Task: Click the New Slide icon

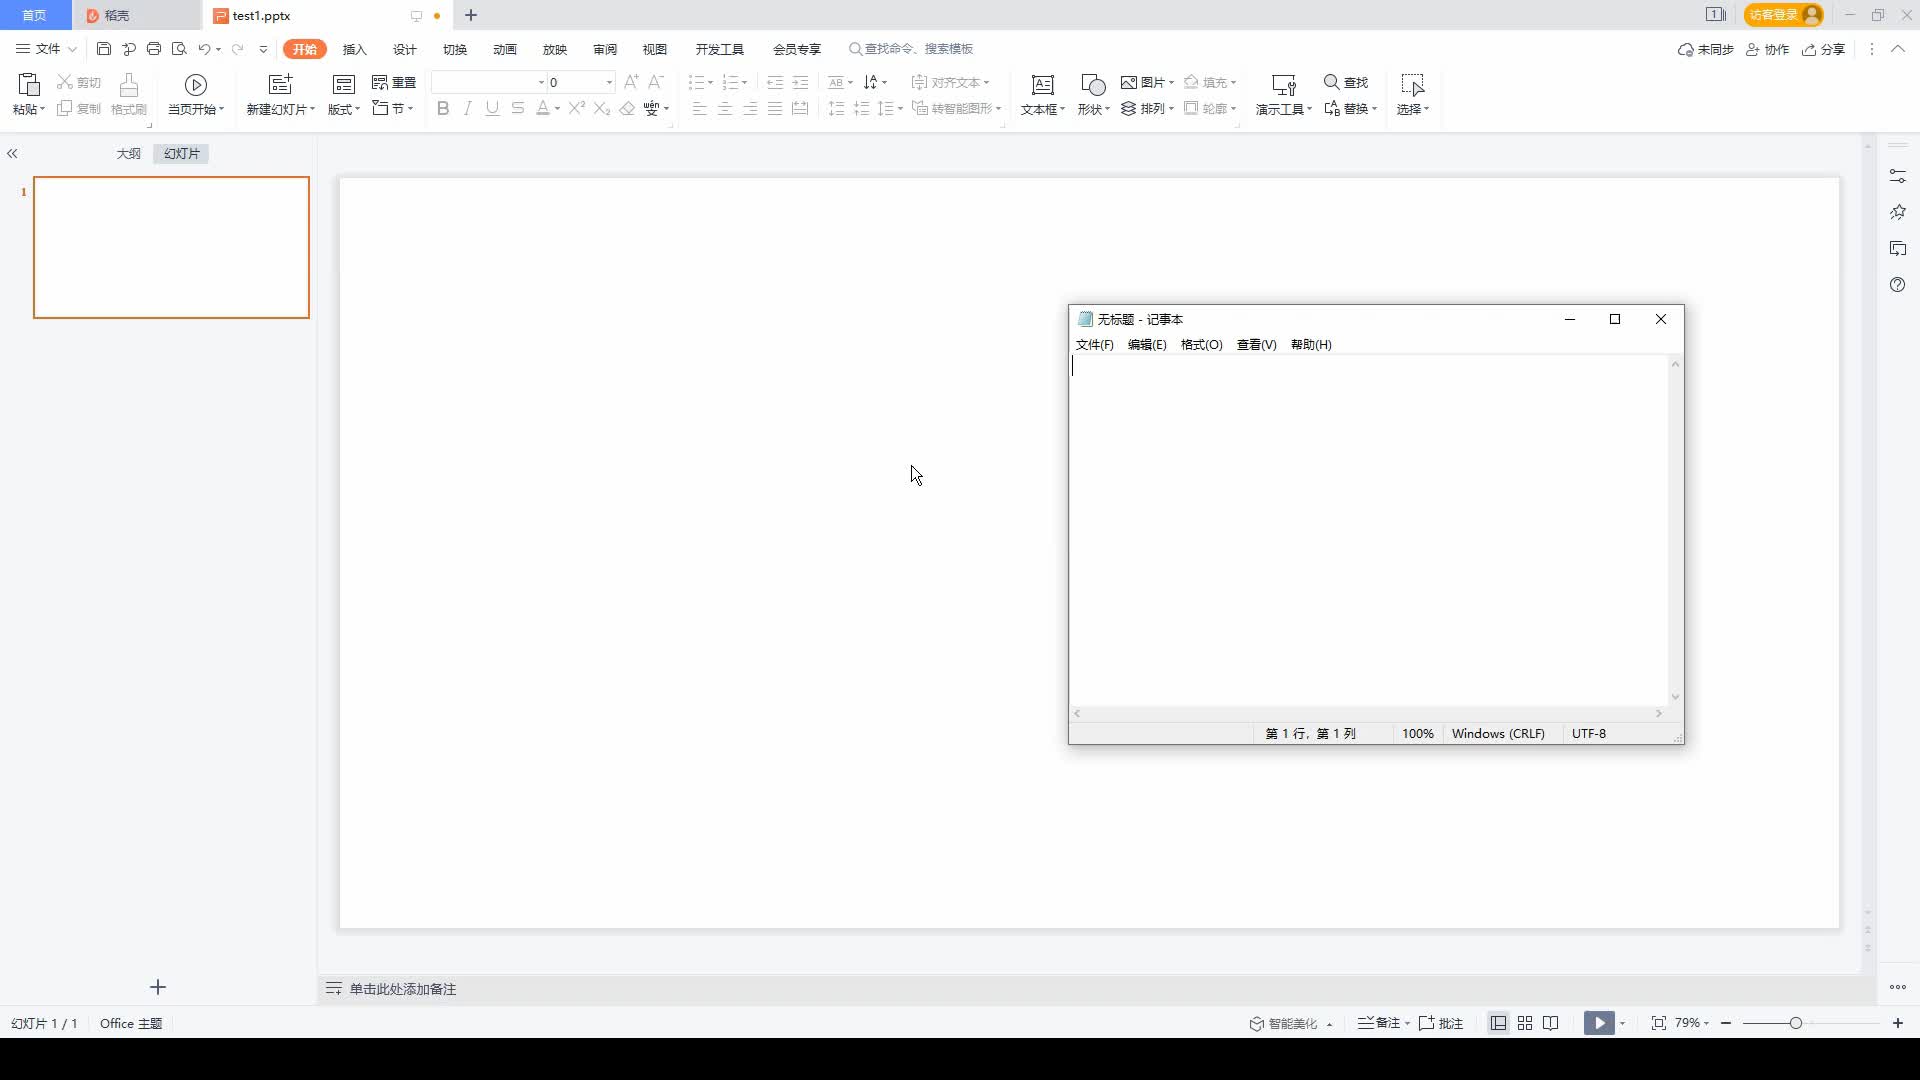Action: click(x=281, y=84)
